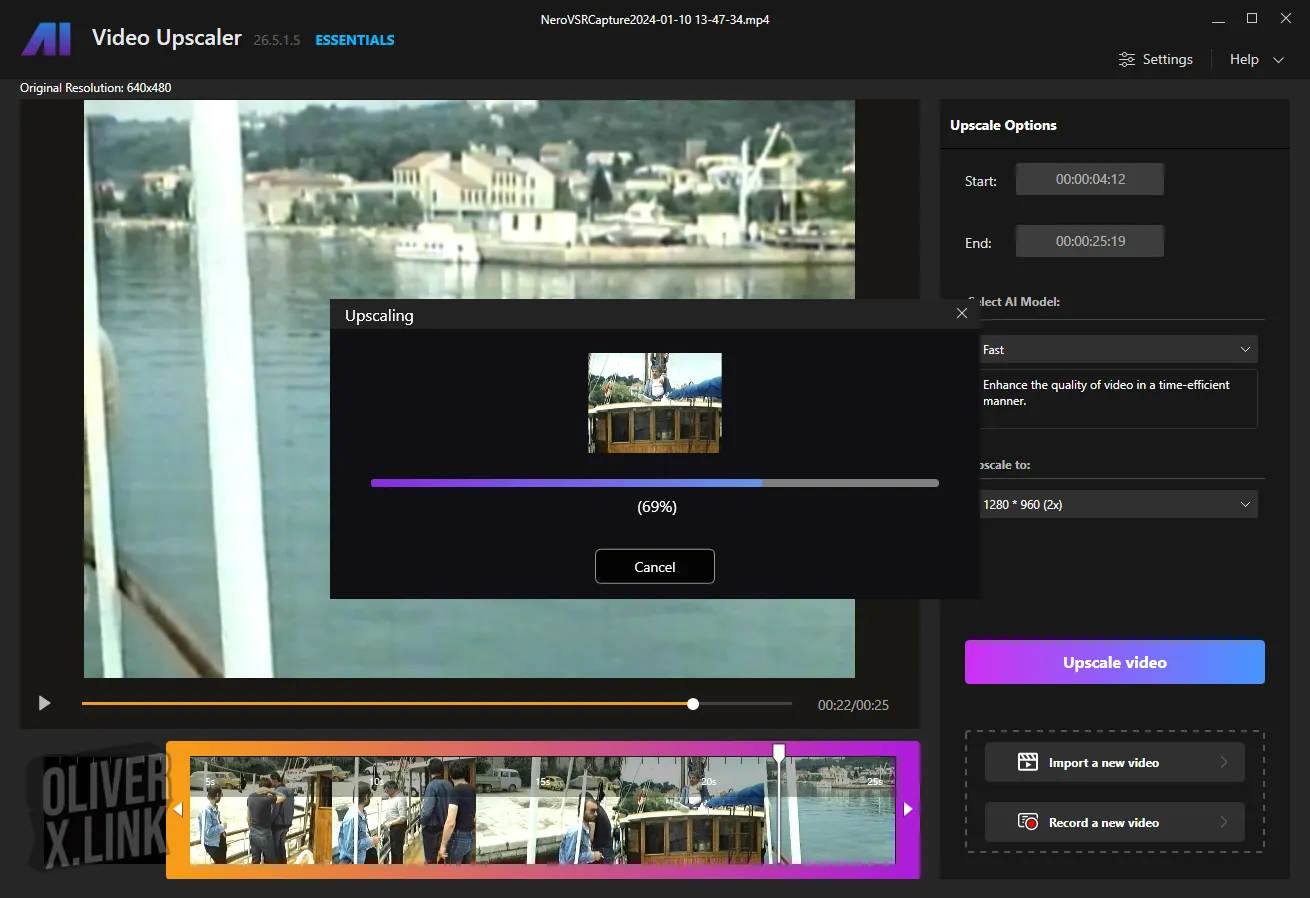
Task: Click the right trim handle arrow on timeline
Action: 908,809
